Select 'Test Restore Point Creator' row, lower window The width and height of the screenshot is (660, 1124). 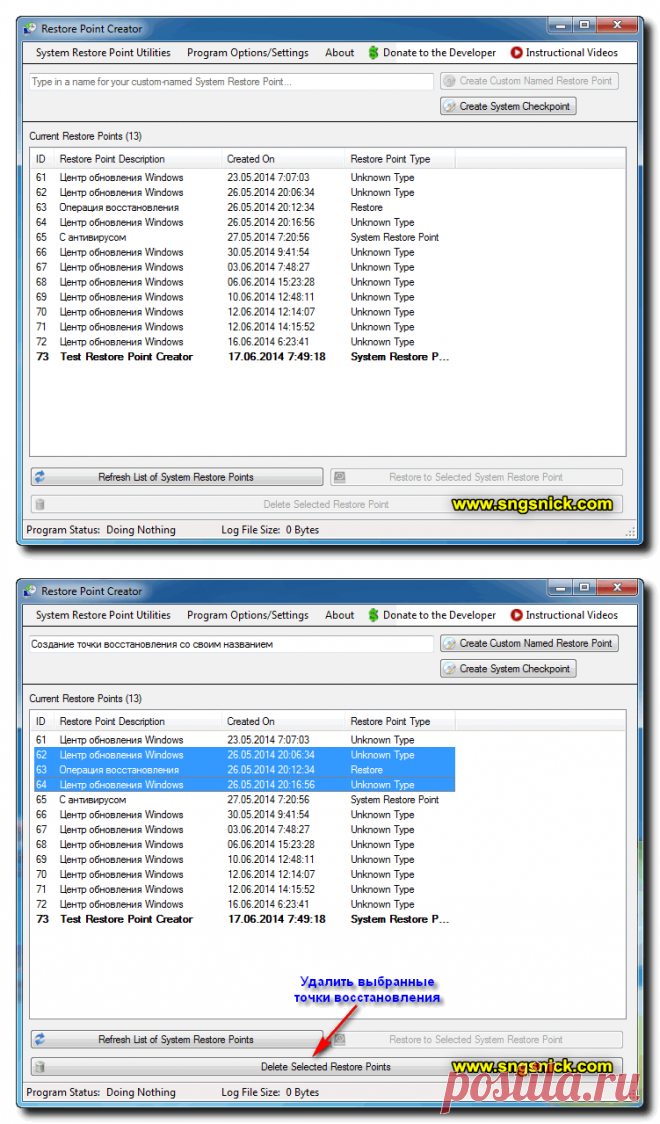(x=244, y=919)
